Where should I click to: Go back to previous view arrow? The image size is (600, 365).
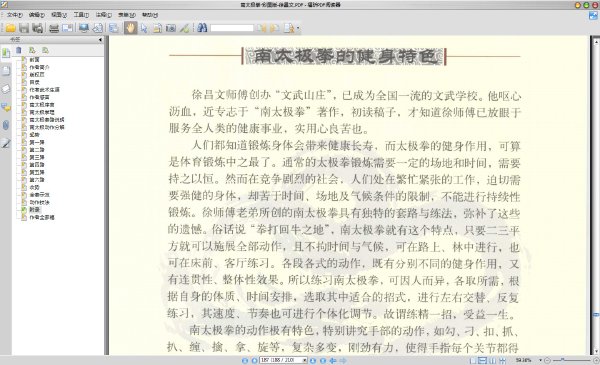(x=333, y=360)
